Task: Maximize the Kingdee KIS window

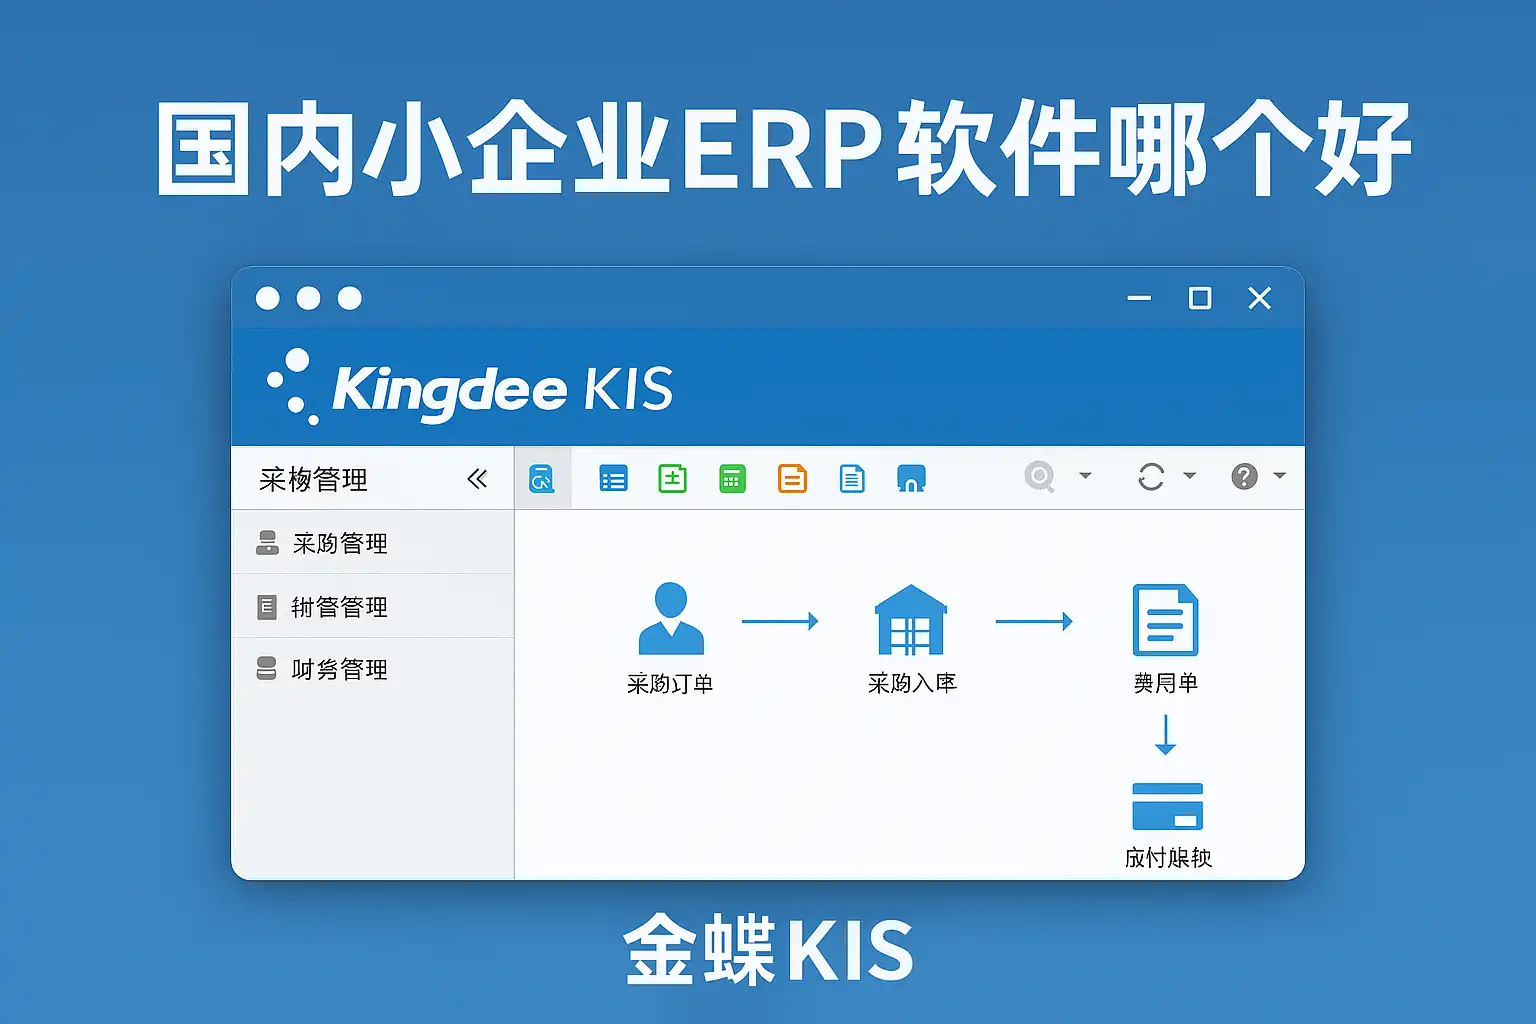Action: (x=1200, y=298)
